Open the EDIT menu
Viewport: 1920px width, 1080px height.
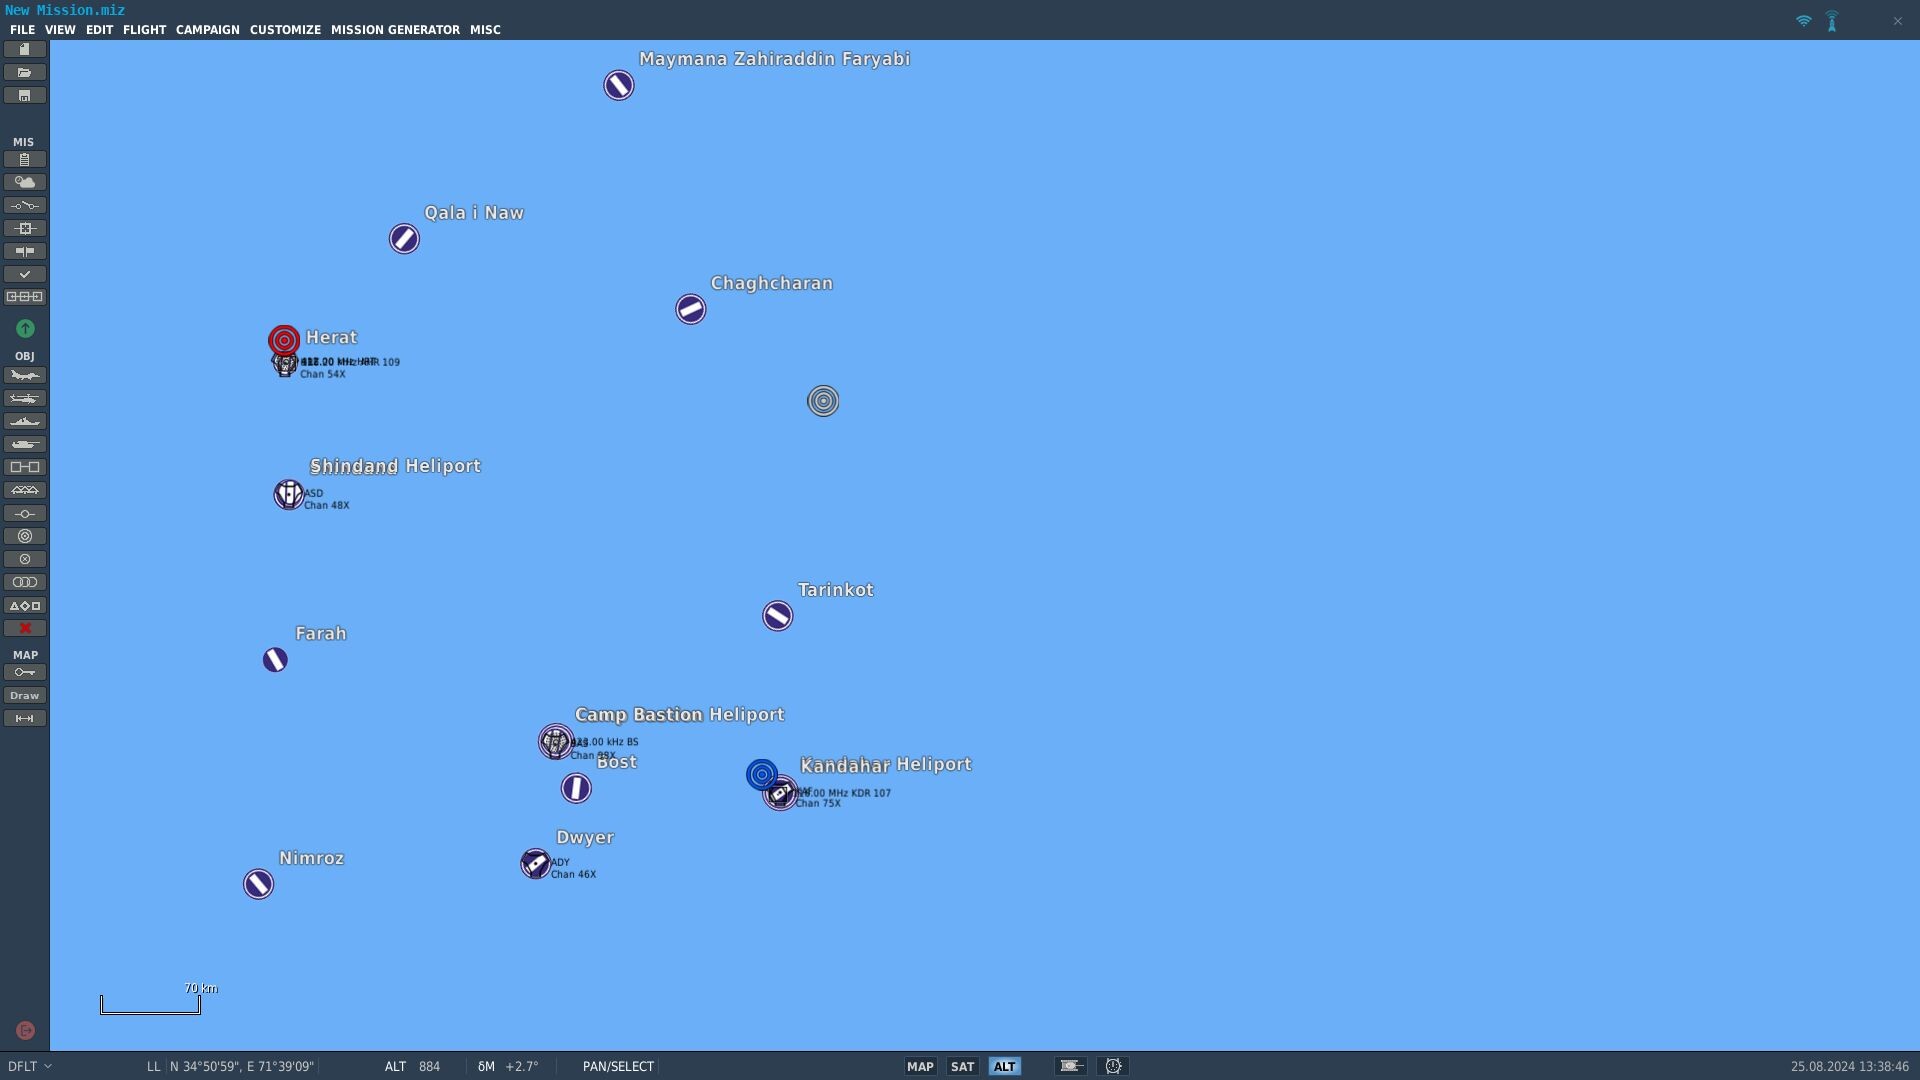[x=99, y=30]
